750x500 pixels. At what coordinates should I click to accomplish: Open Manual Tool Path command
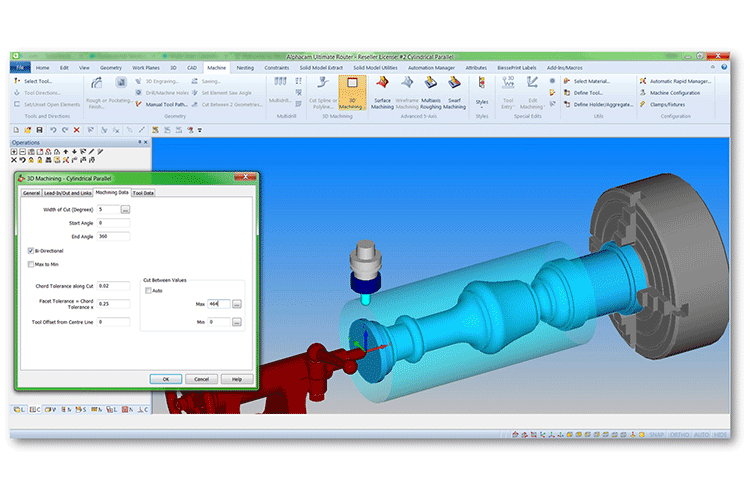(x=162, y=104)
